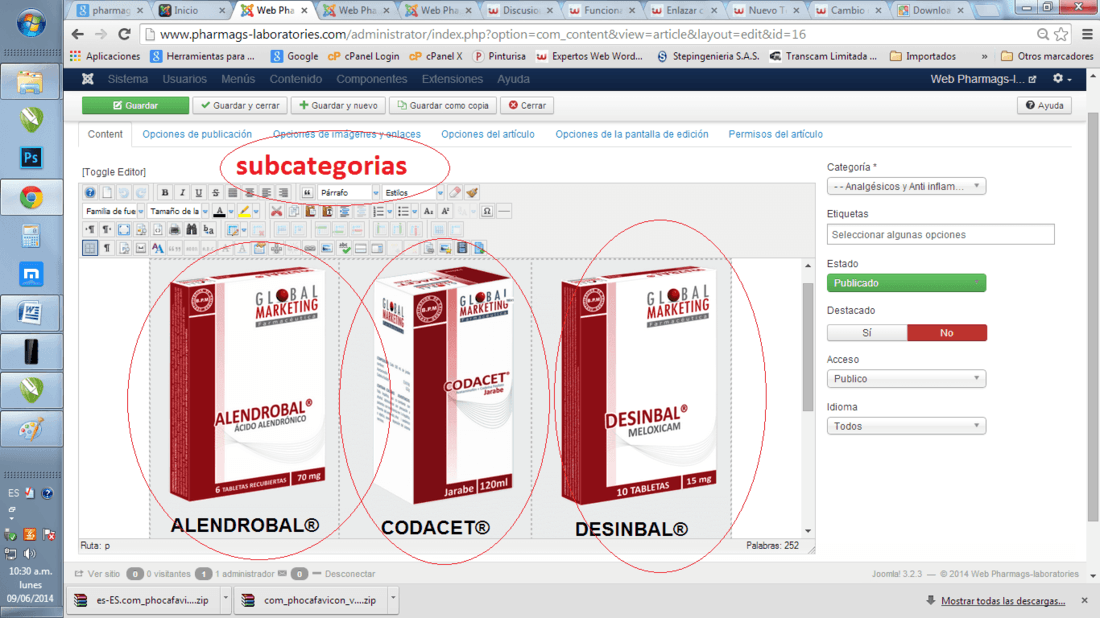Image resolution: width=1100 pixels, height=618 pixels.
Task: Switch to Permisos del artículo tab
Action: click(775, 134)
